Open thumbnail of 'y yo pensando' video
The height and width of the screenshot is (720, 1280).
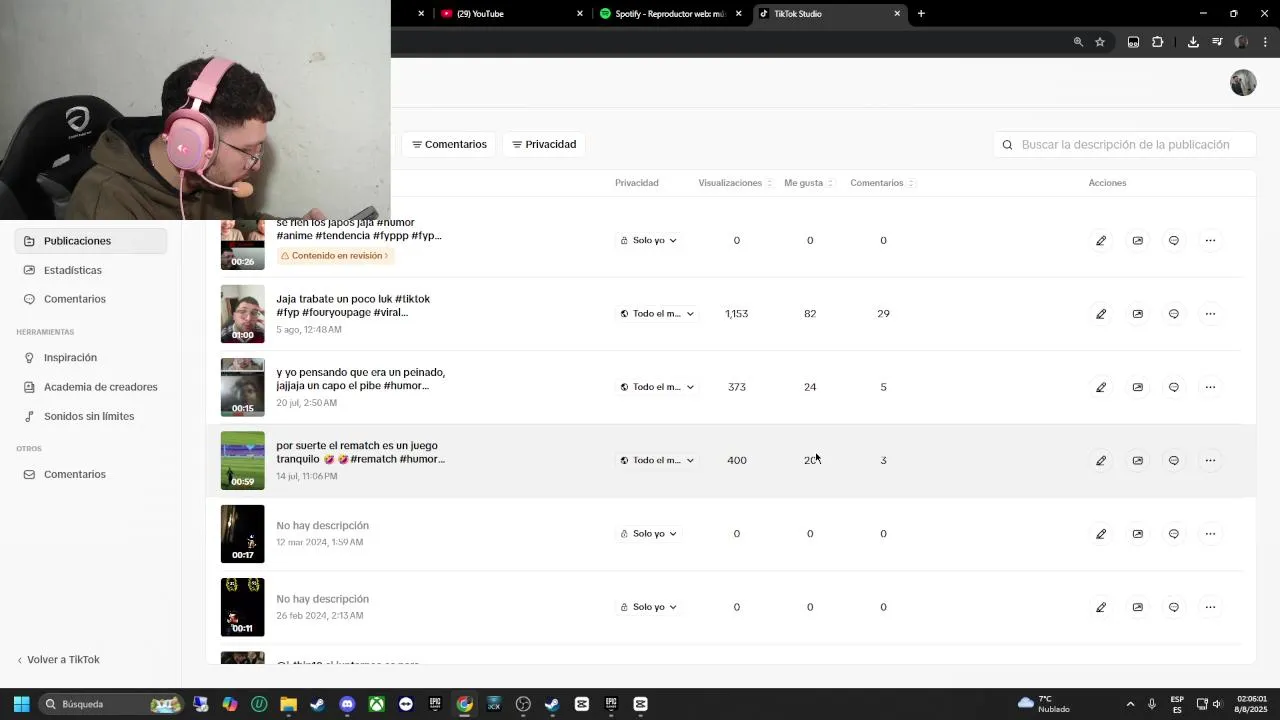243,387
